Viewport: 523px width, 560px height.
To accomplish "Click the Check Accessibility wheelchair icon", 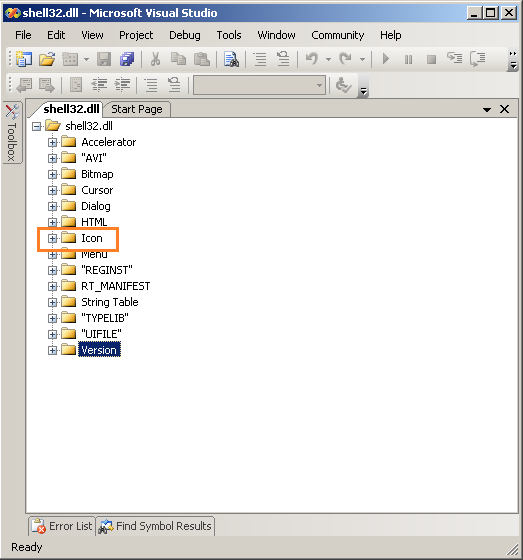I will pyautogui.click(x=344, y=85).
